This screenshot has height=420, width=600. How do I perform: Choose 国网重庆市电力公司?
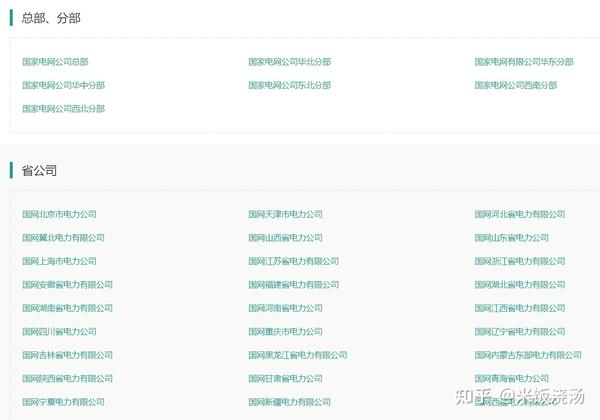click(x=285, y=332)
